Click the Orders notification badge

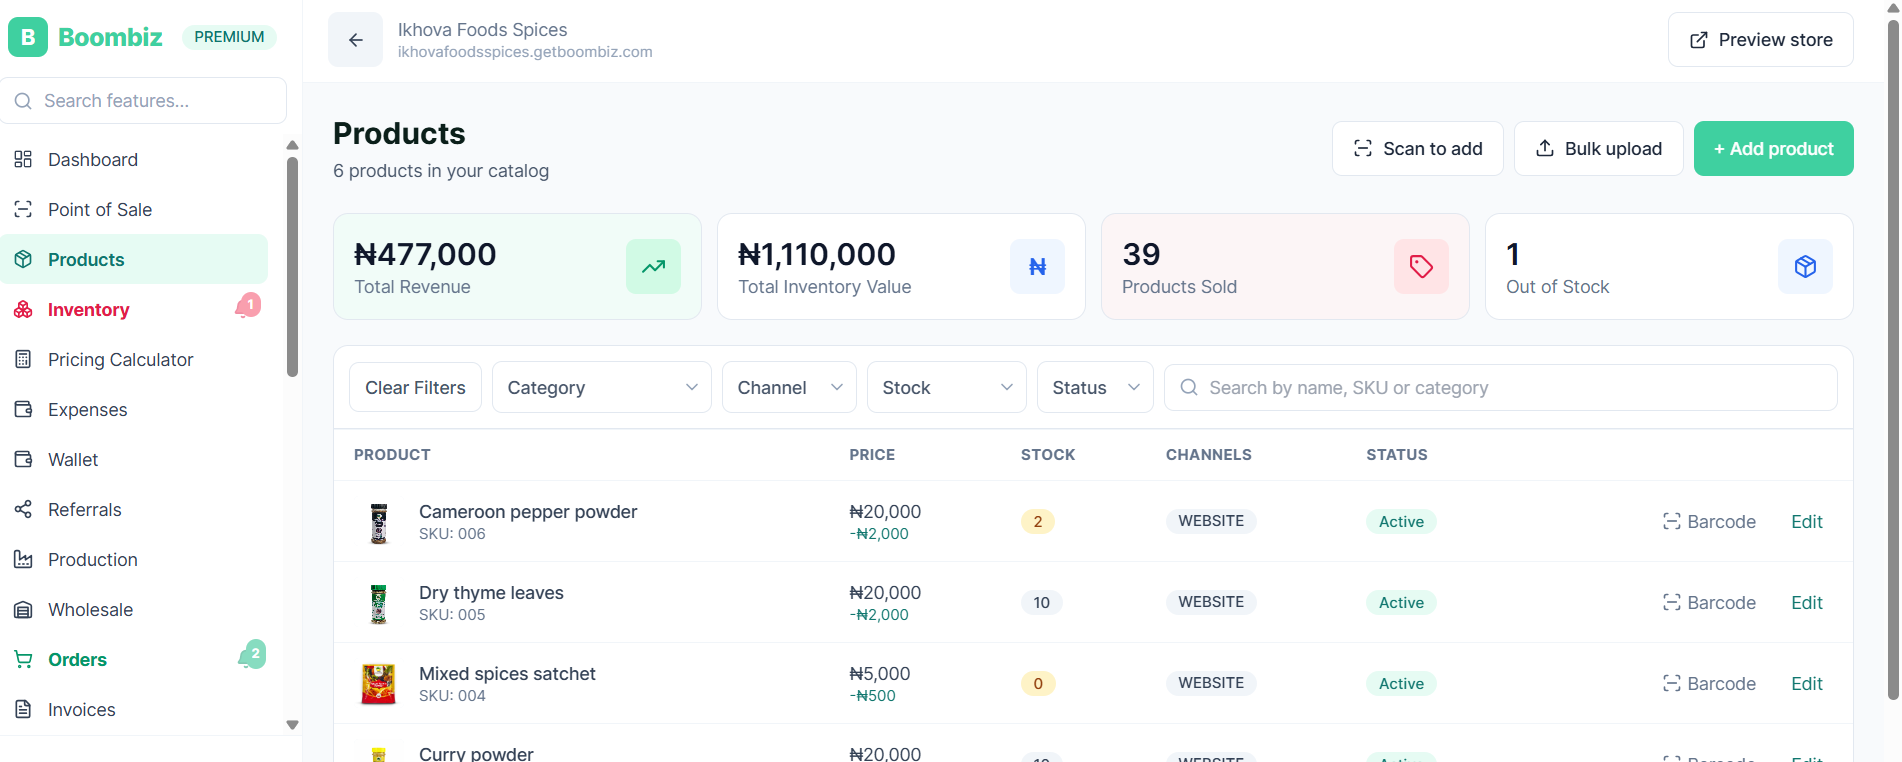(x=253, y=654)
